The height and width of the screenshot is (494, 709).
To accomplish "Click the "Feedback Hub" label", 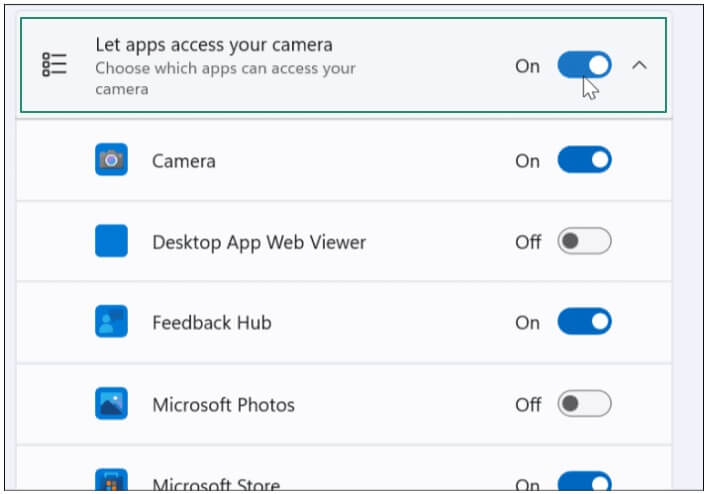I will 212,323.
